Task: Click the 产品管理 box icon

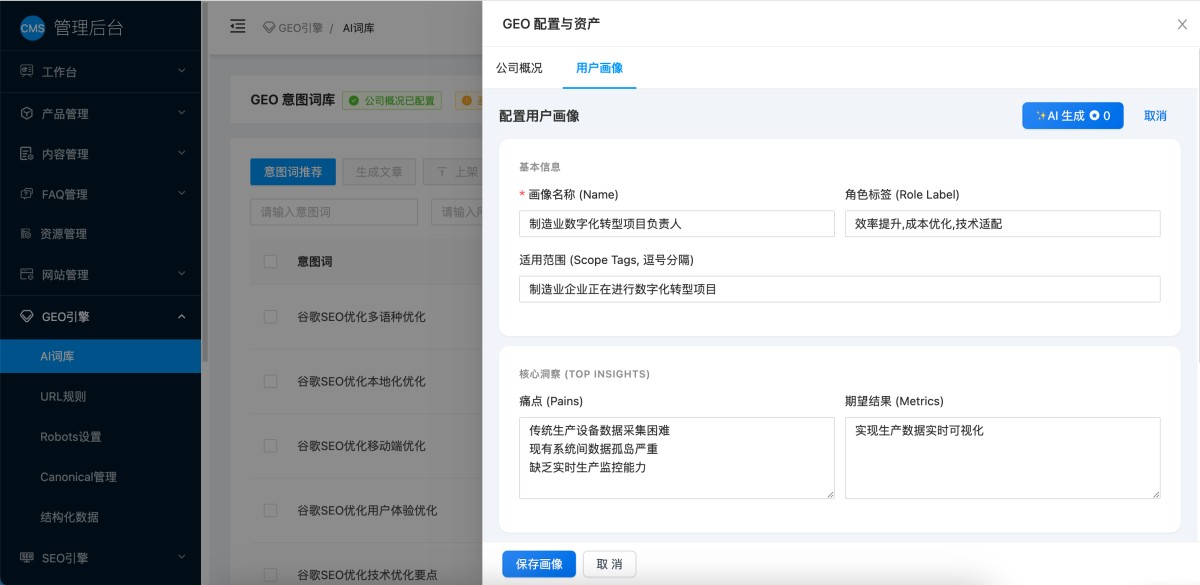Action: click(26, 114)
